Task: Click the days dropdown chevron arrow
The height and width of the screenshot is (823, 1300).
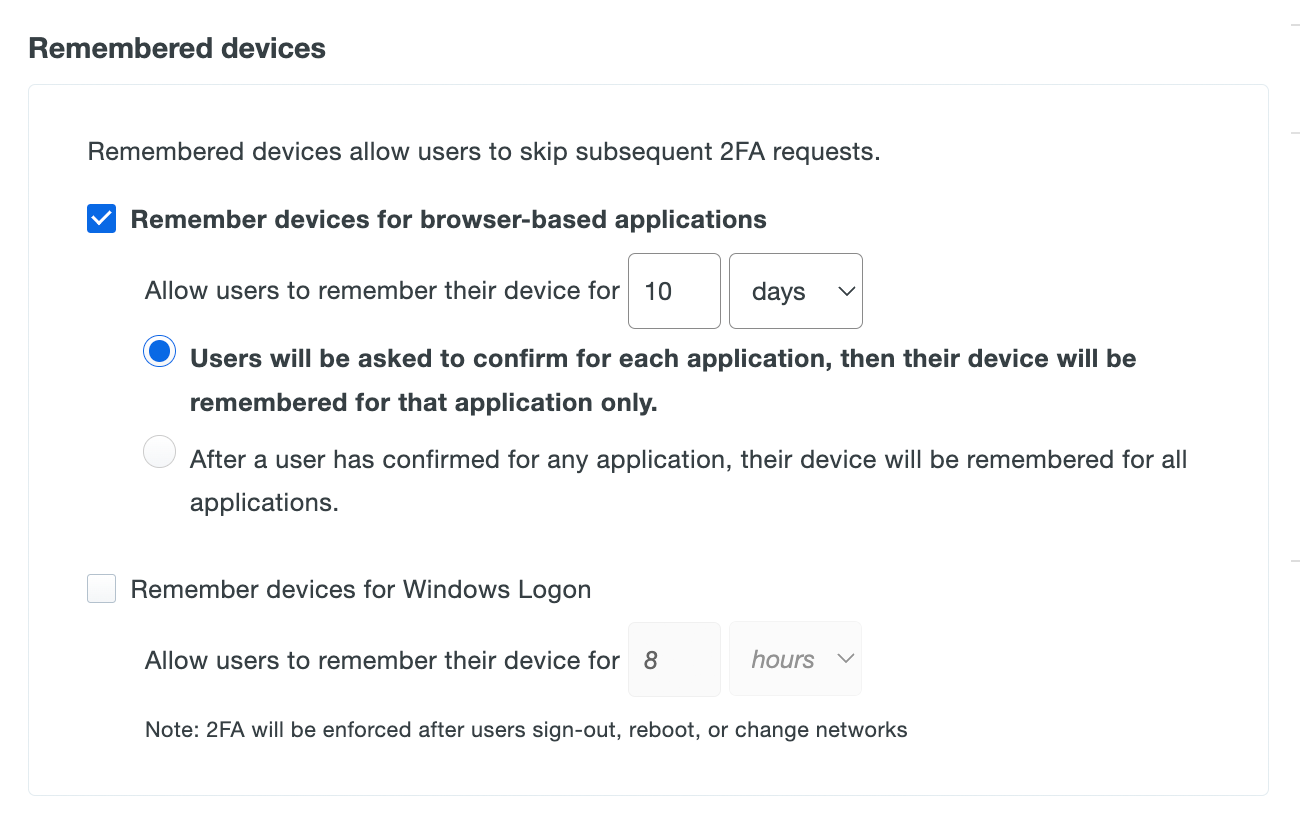Action: click(847, 291)
